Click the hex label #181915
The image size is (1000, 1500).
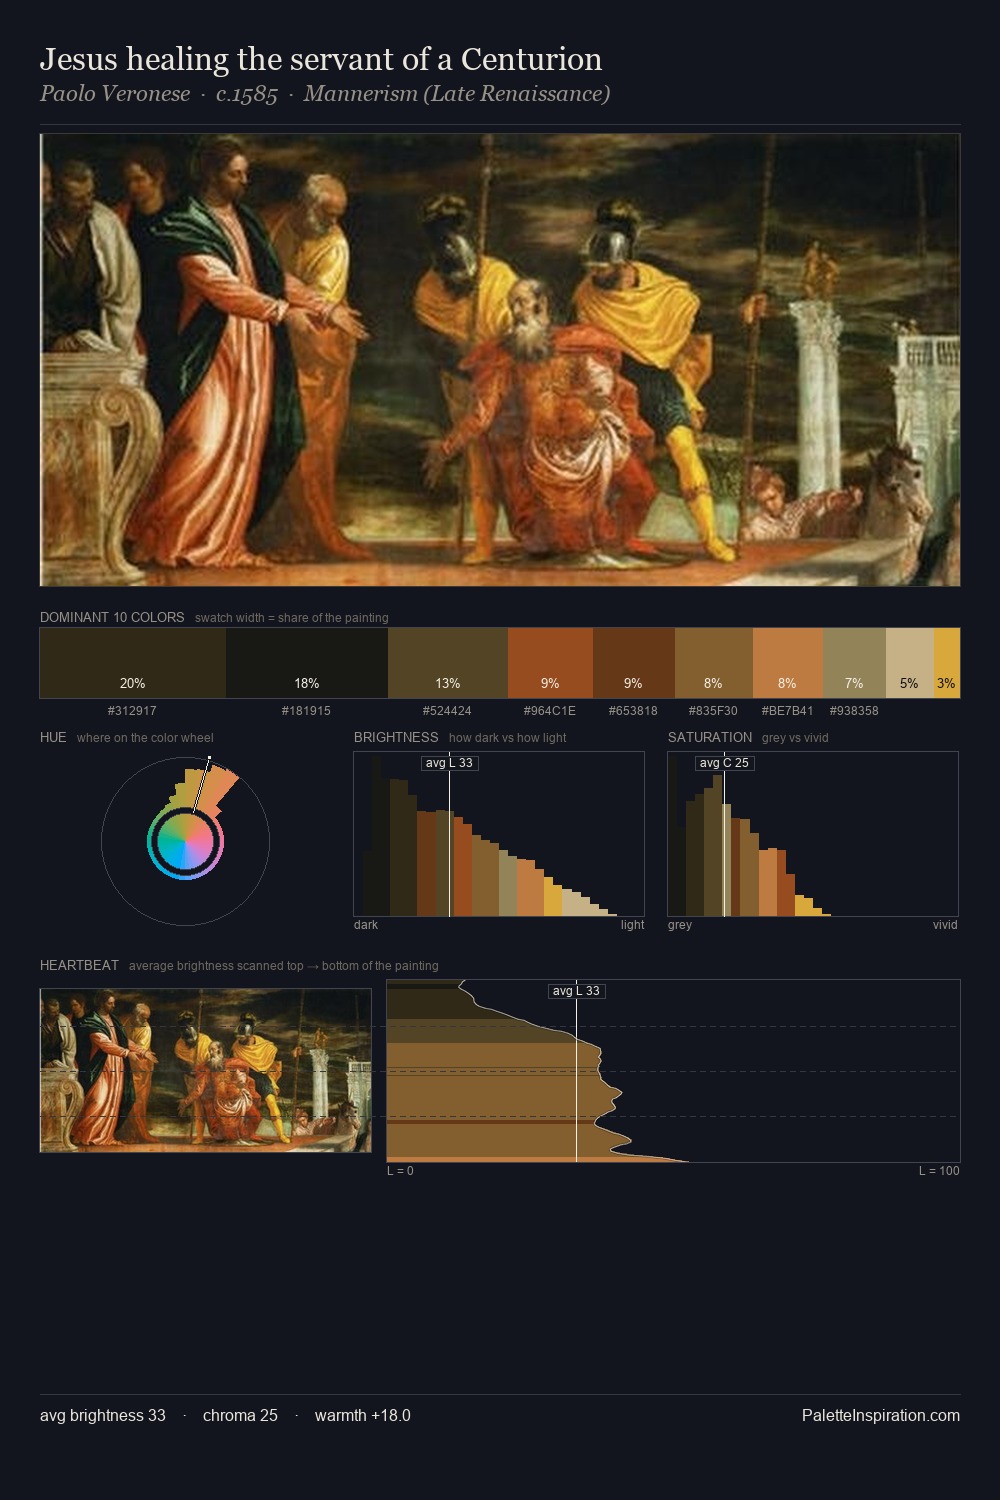[306, 711]
